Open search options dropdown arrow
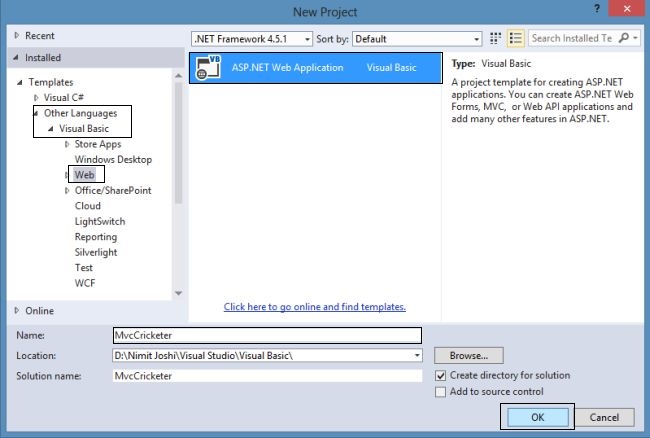This screenshot has height=438, width=650. [x=635, y=38]
